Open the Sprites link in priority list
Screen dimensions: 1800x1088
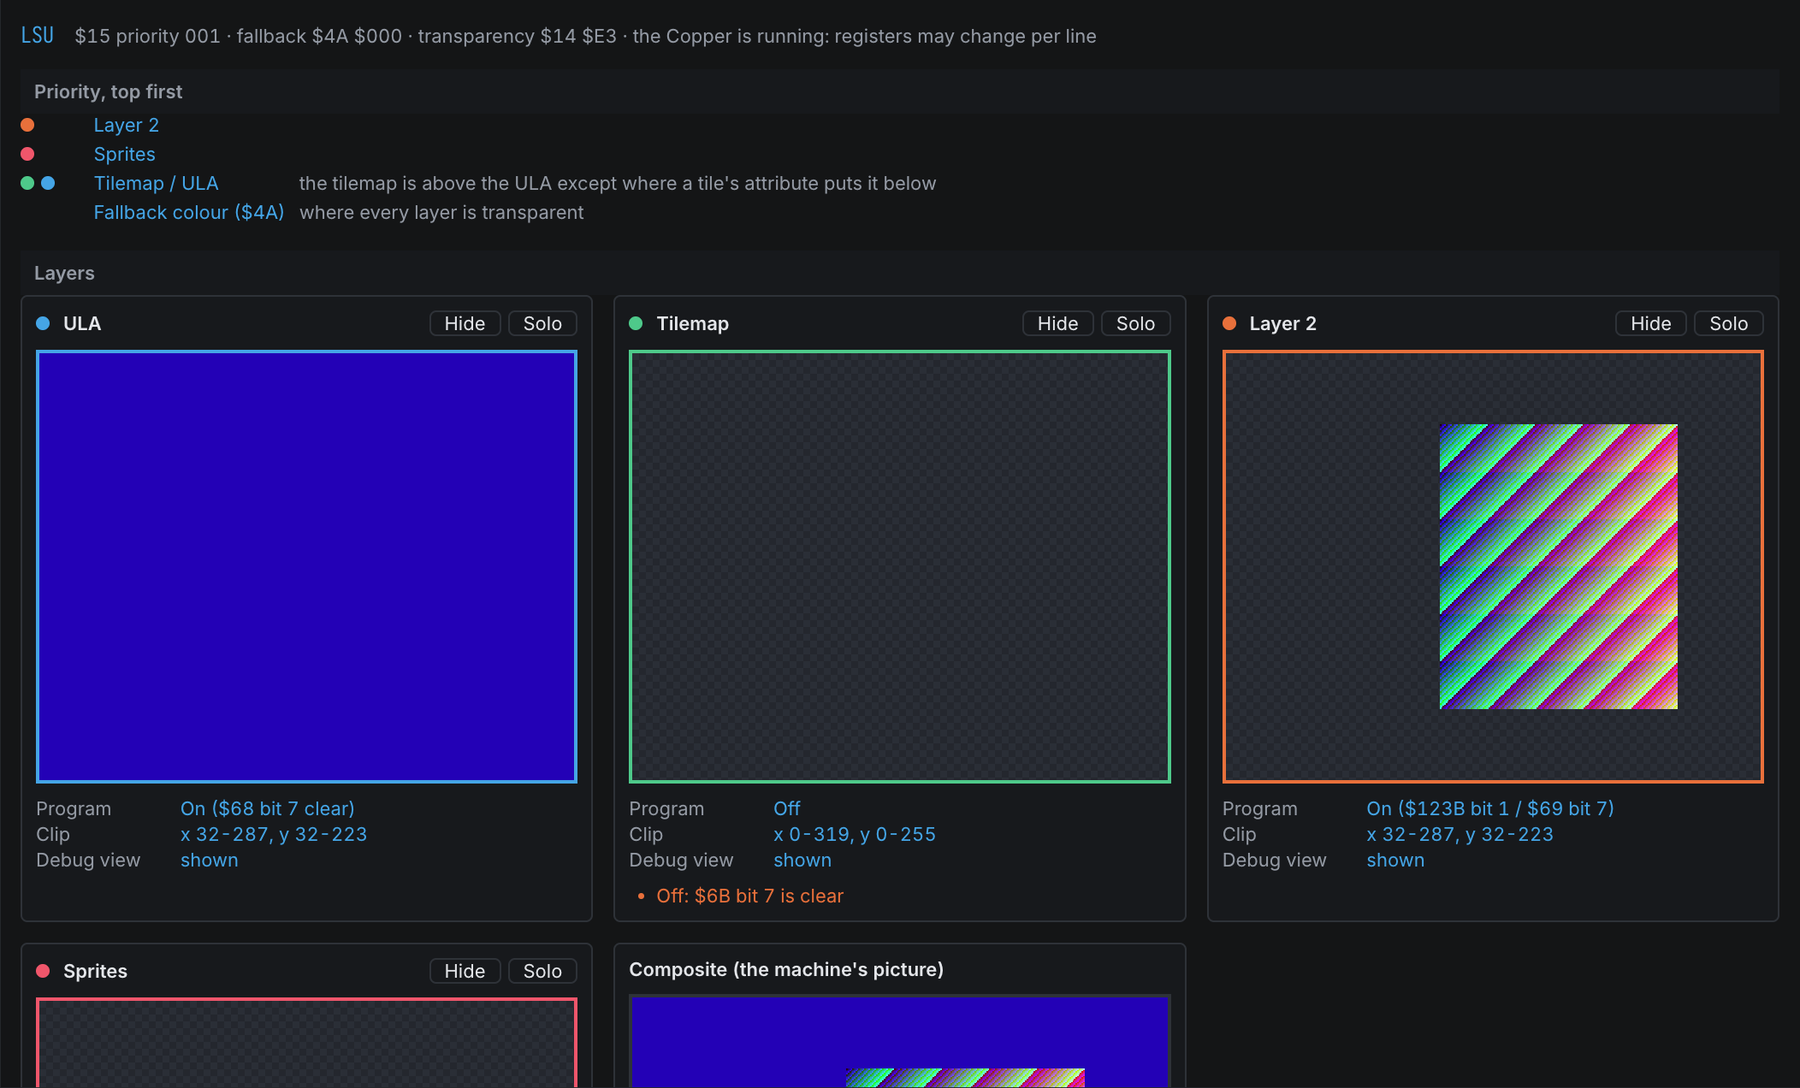click(x=124, y=154)
